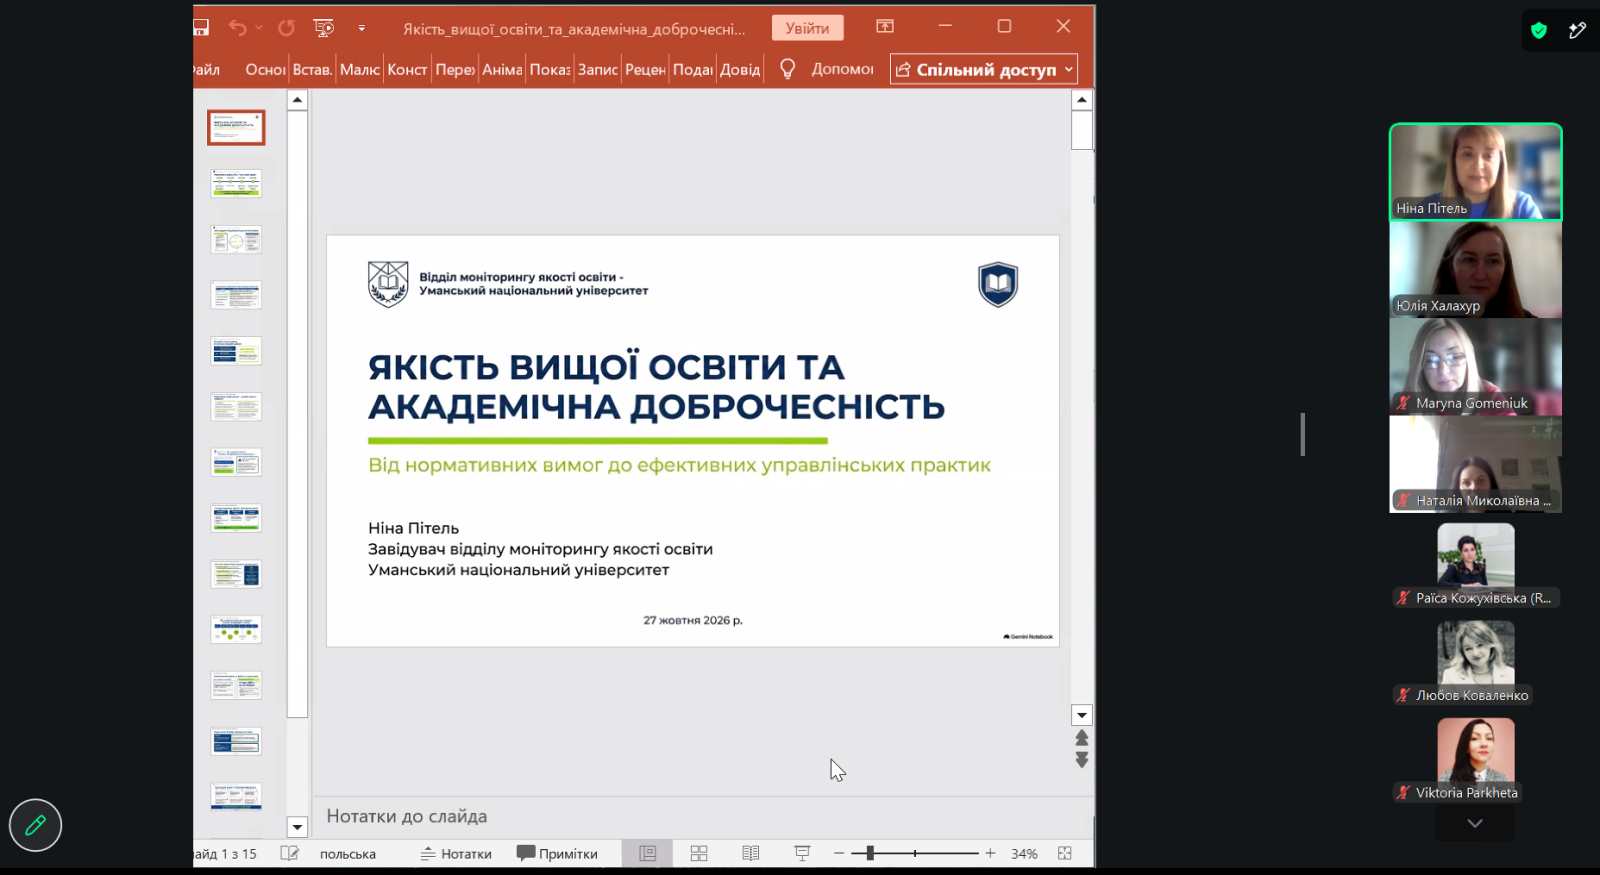This screenshot has width=1600, height=875.
Task: Click the Увійти sign-in button
Action: tap(807, 28)
